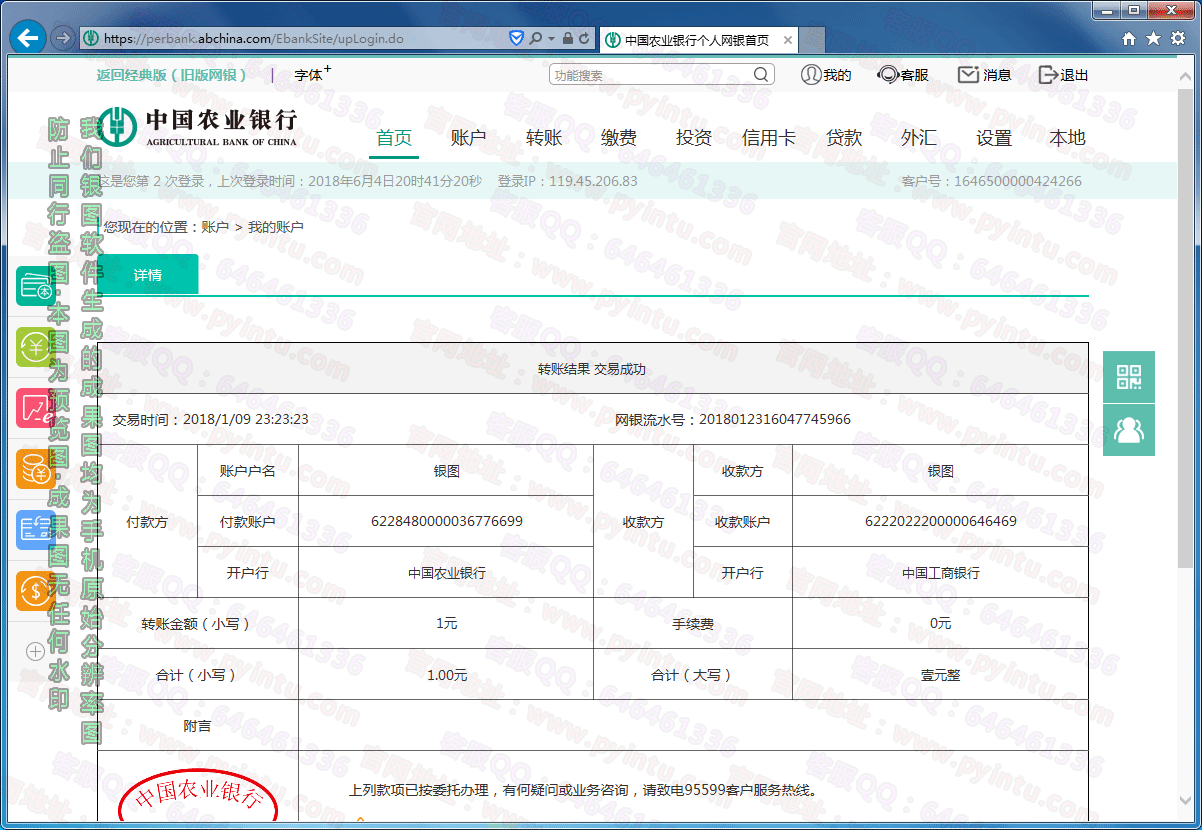Image resolution: width=1202 pixels, height=830 pixels.
Task: Click the scrollbar down arrow
Action: pos(1186,801)
